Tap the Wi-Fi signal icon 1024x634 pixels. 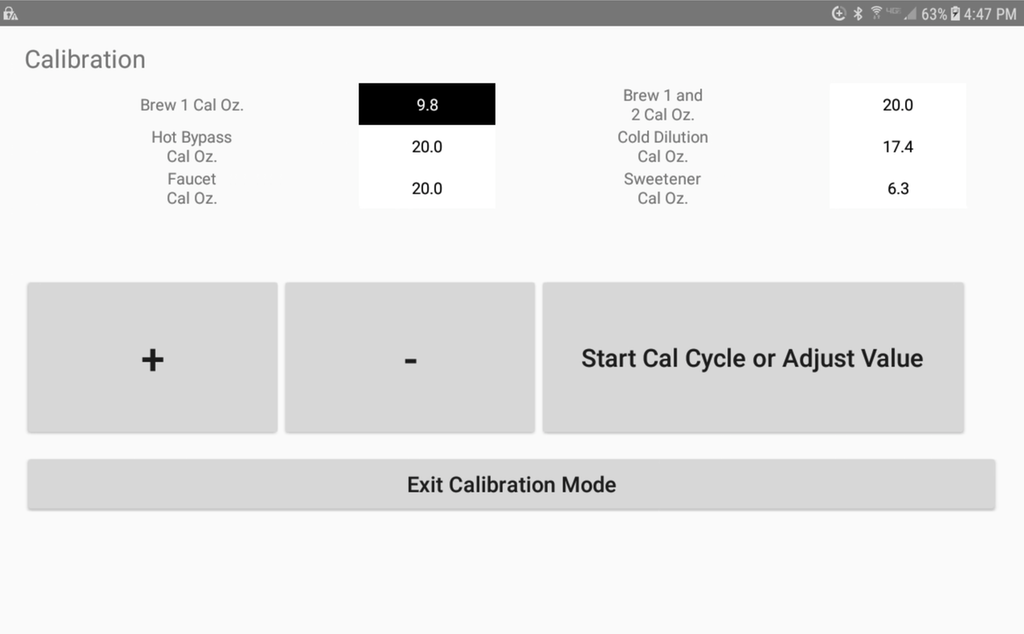(877, 13)
